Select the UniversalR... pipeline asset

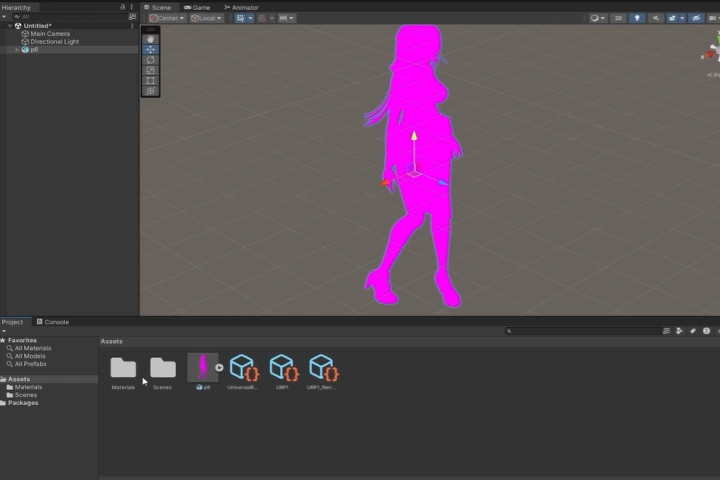243,368
